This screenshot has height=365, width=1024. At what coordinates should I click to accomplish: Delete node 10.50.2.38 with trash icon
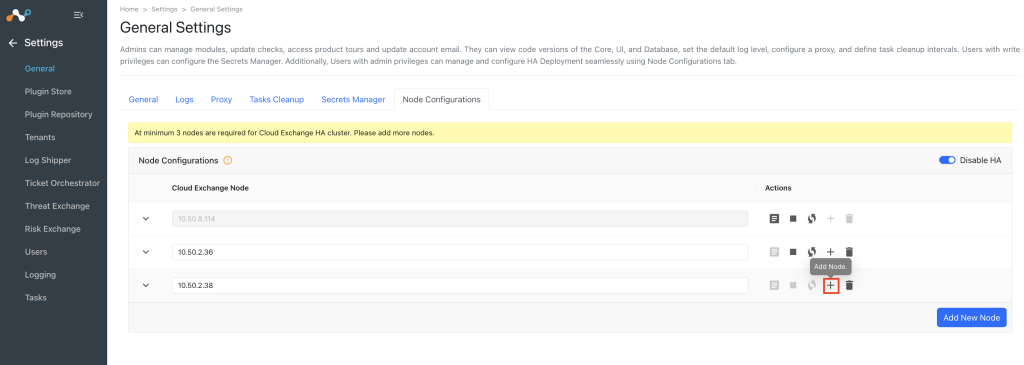tap(849, 285)
